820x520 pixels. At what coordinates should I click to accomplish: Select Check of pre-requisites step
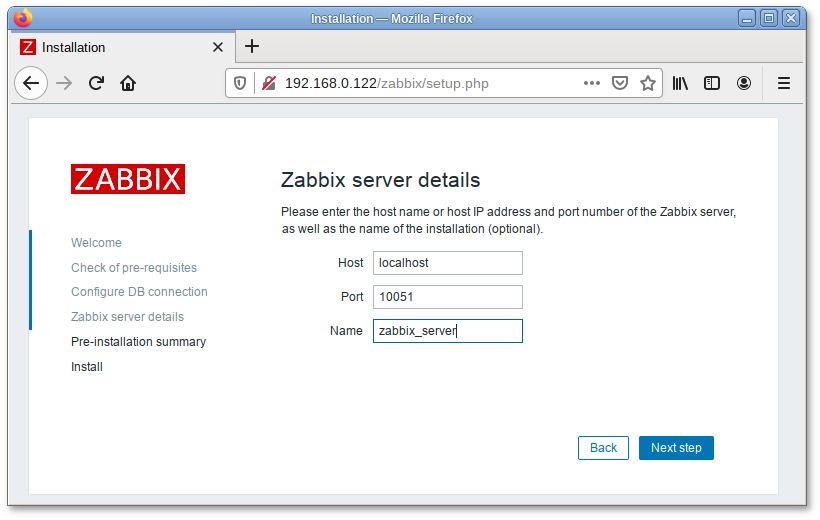pos(134,267)
